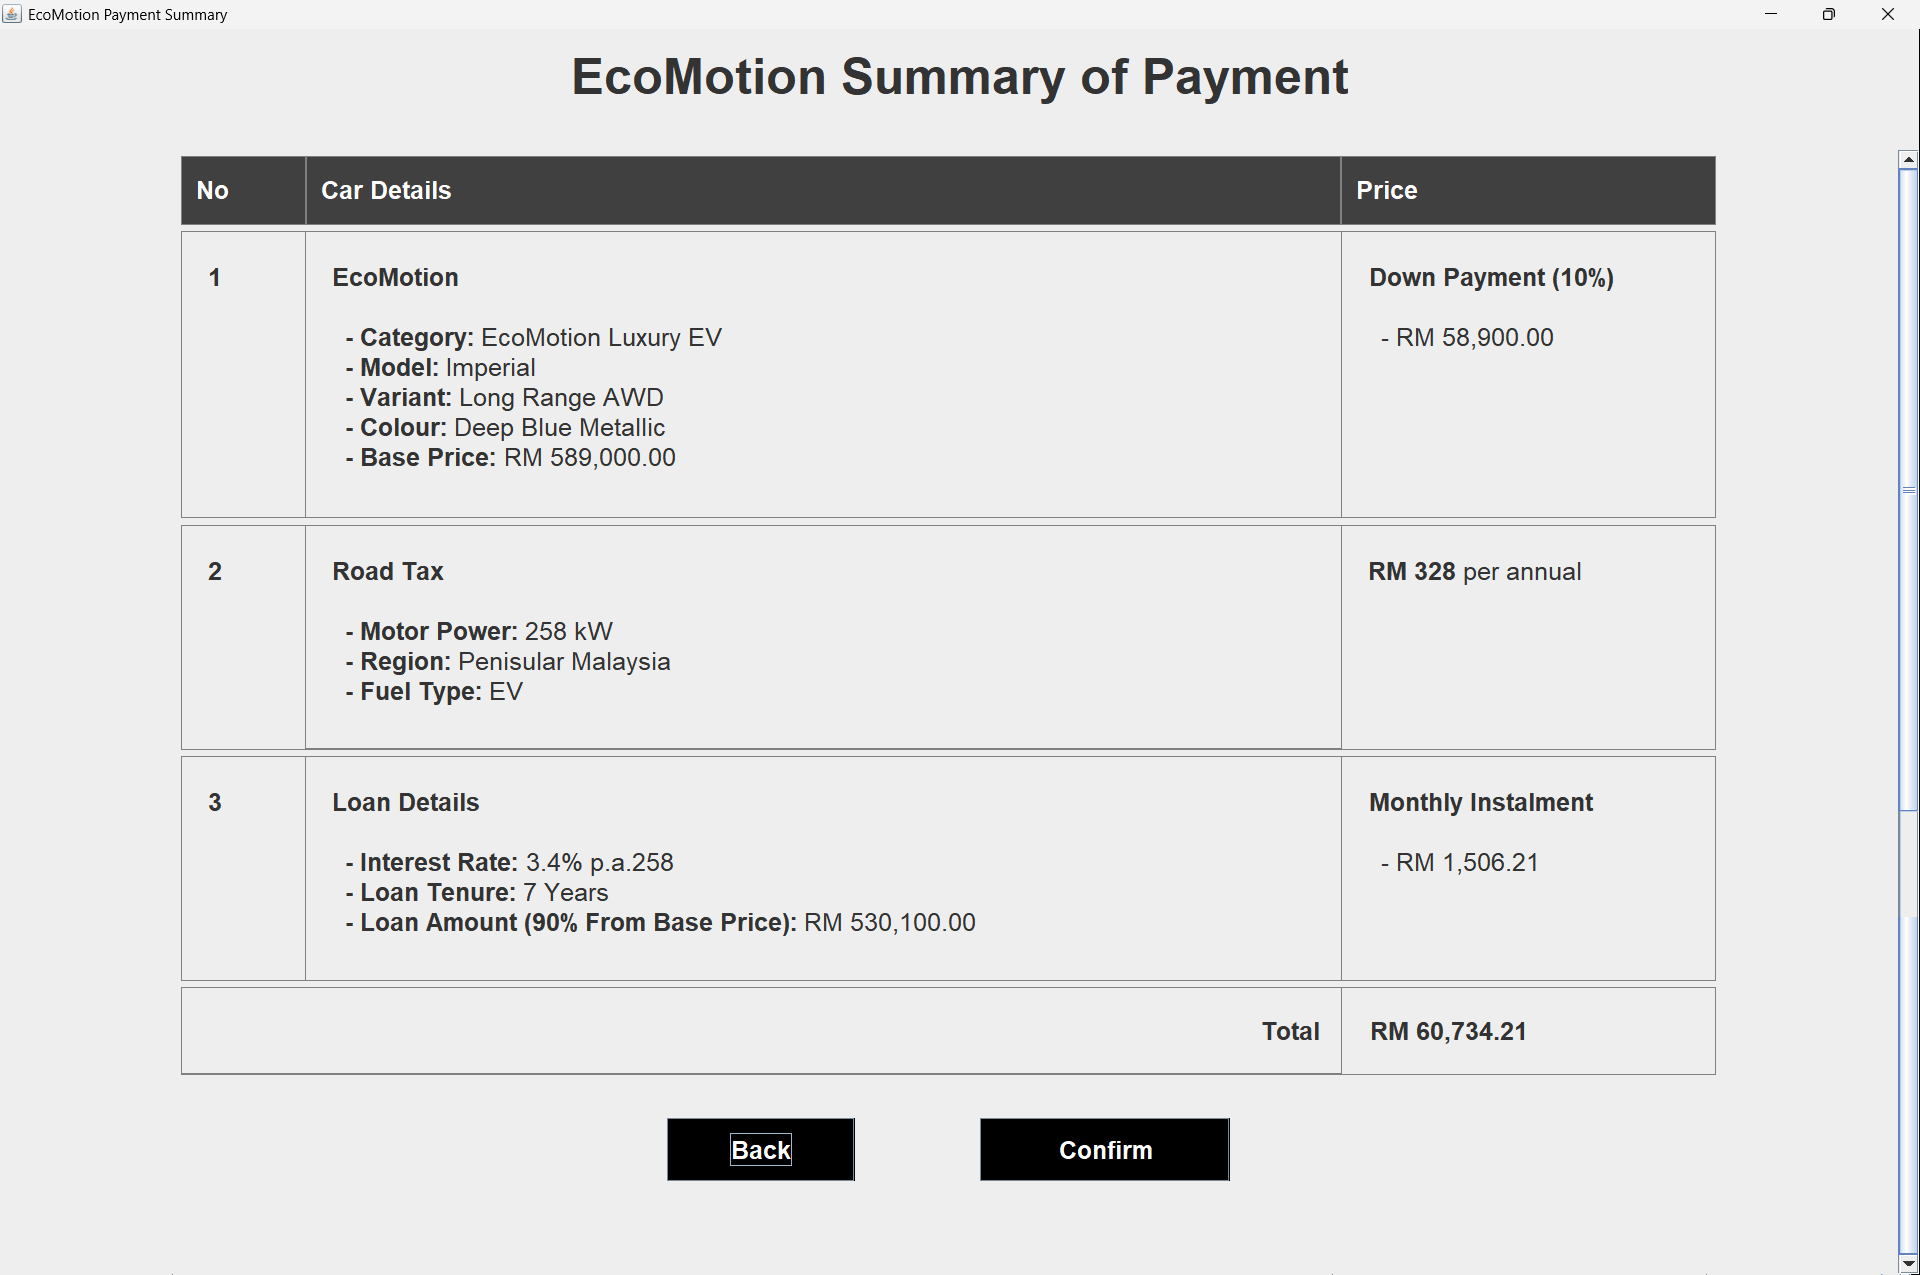Click the Java application icon in title bar
The width and height of the screenshot is (1920, 1275).
tap(12, 14)
